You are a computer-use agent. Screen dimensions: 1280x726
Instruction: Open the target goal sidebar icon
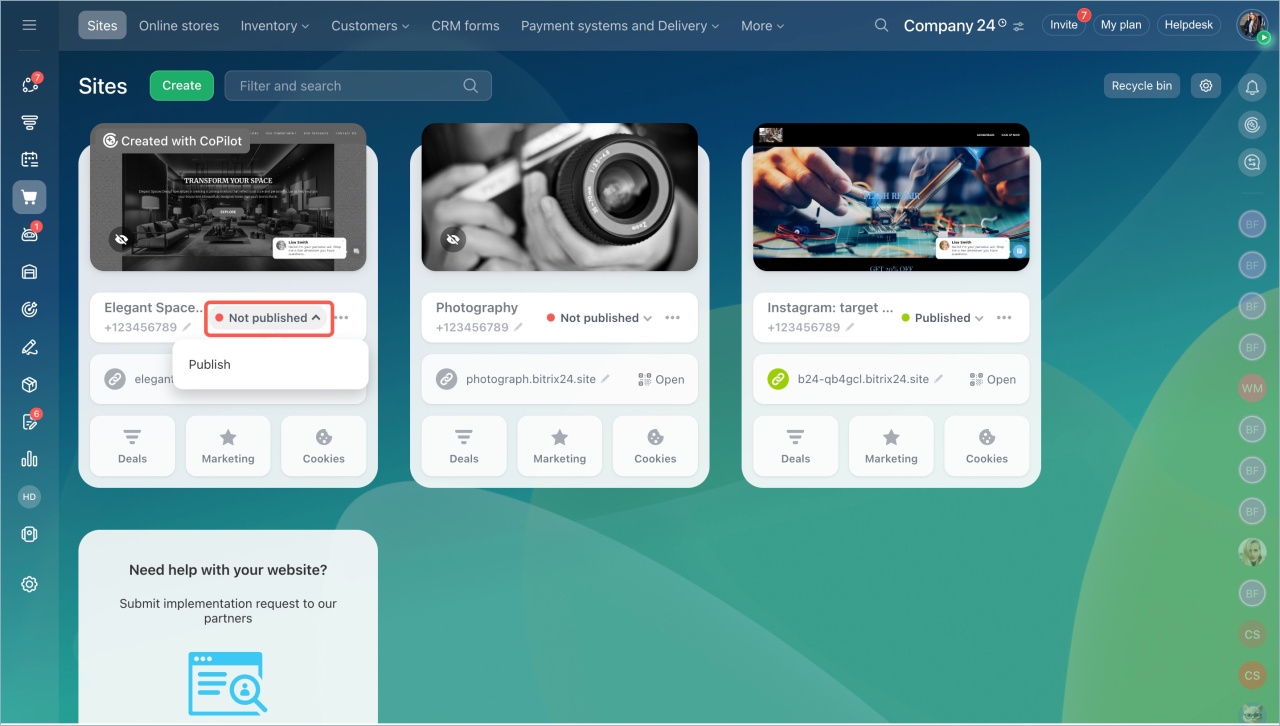(x=30, y=309)
